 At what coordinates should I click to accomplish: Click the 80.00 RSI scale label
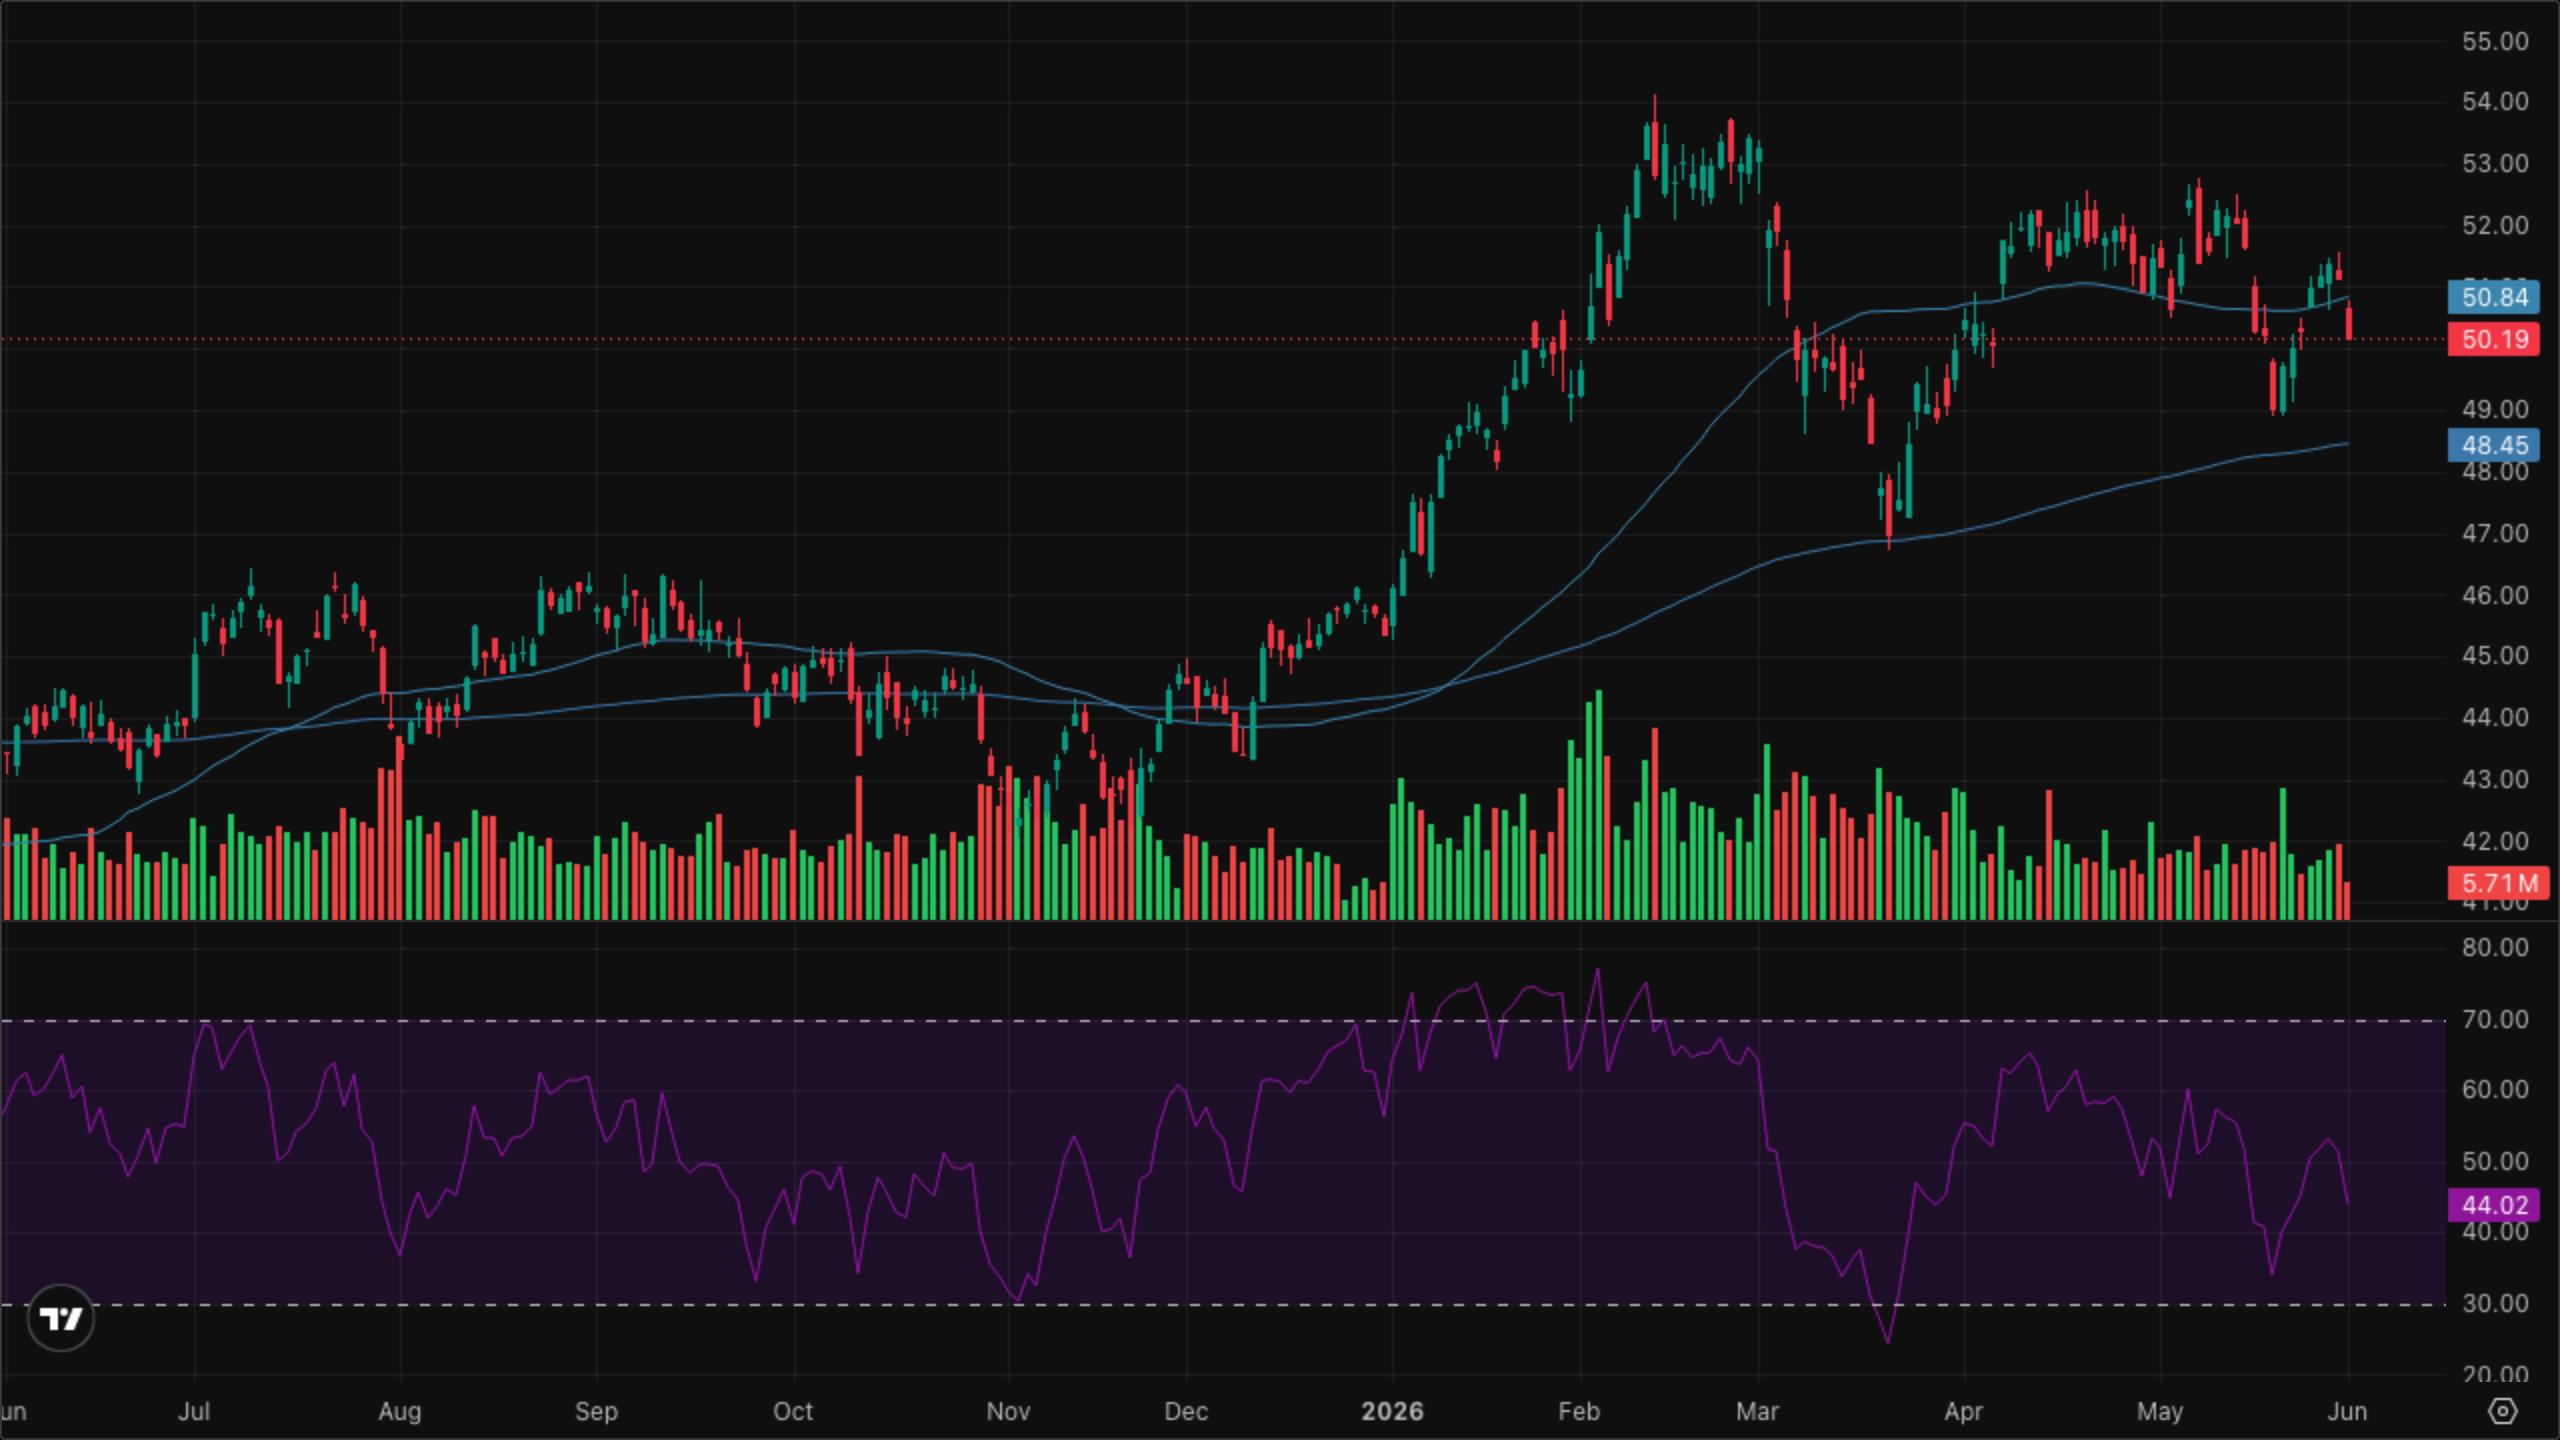[x=2494, y=947]
